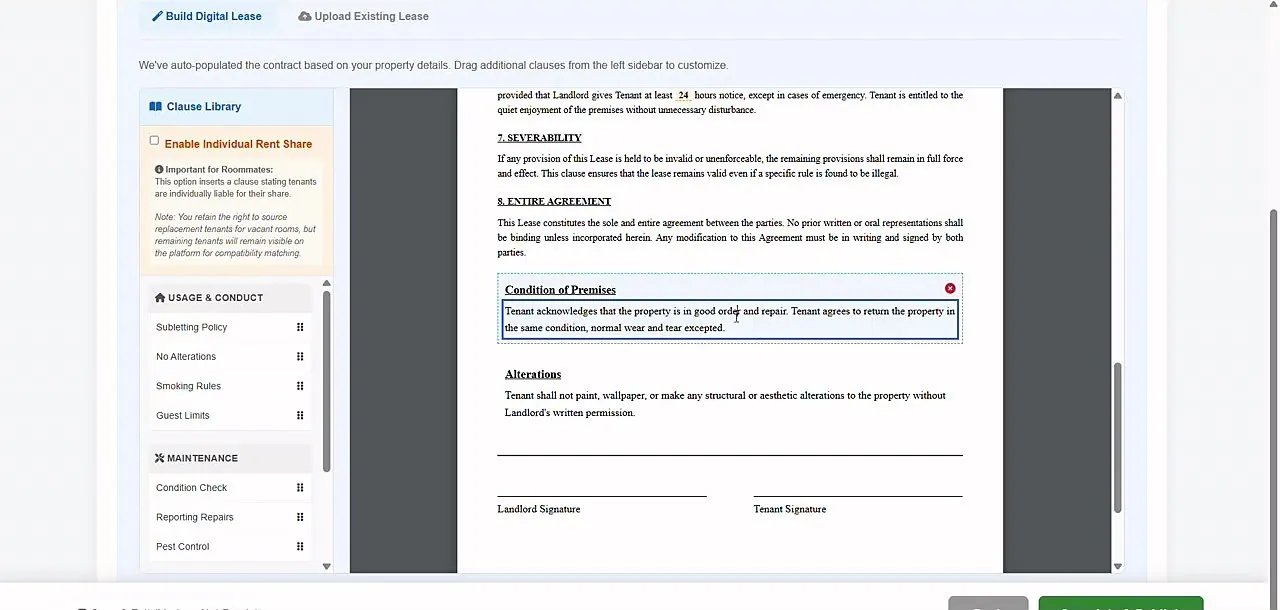Remove the Condition of Premises clause
This screenshot has width=1280, height=610.
pos(950,288)
